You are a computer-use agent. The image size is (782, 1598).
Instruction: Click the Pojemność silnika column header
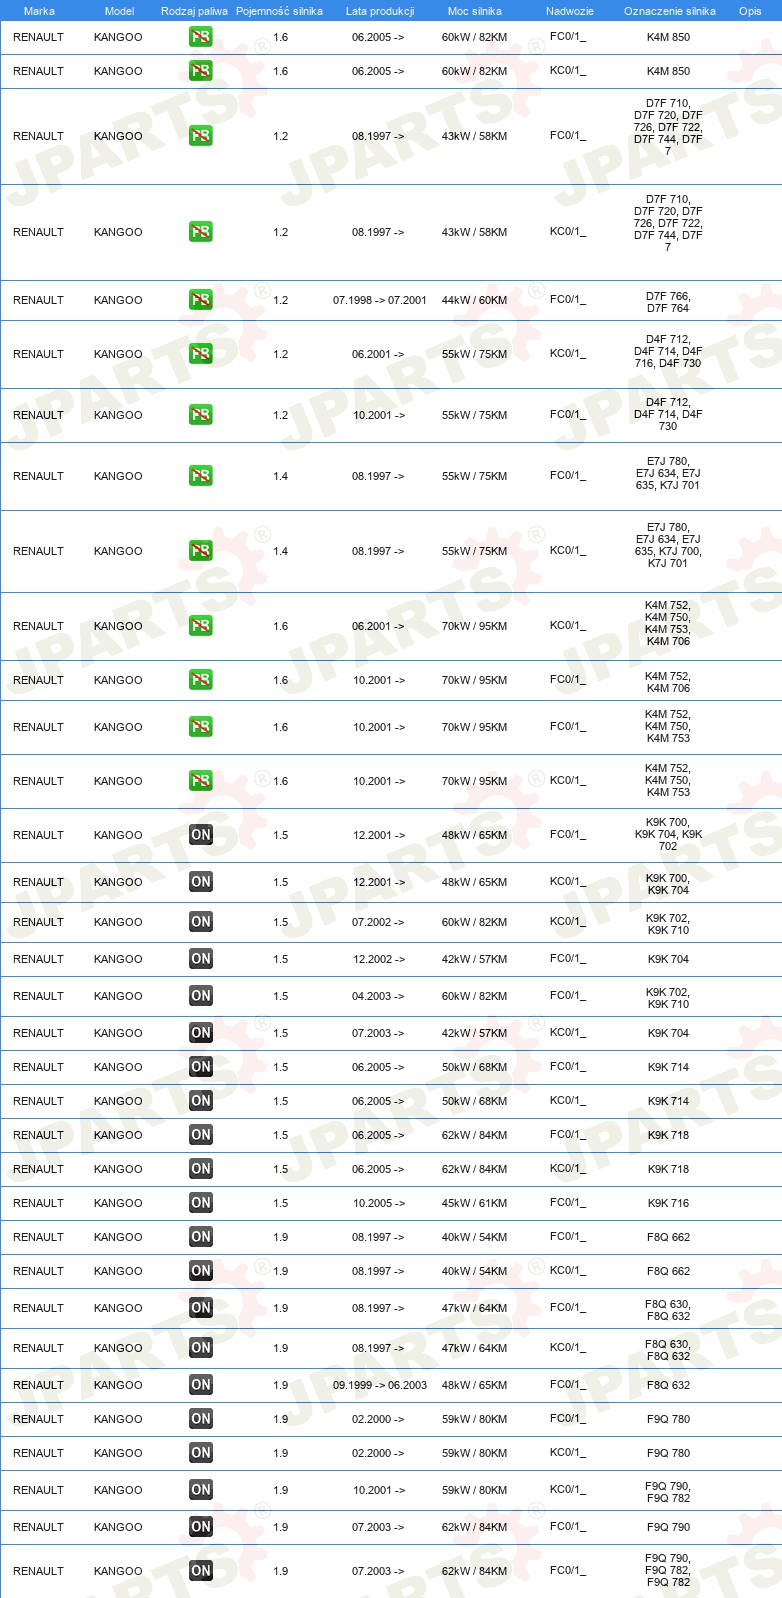coord(279,11)
